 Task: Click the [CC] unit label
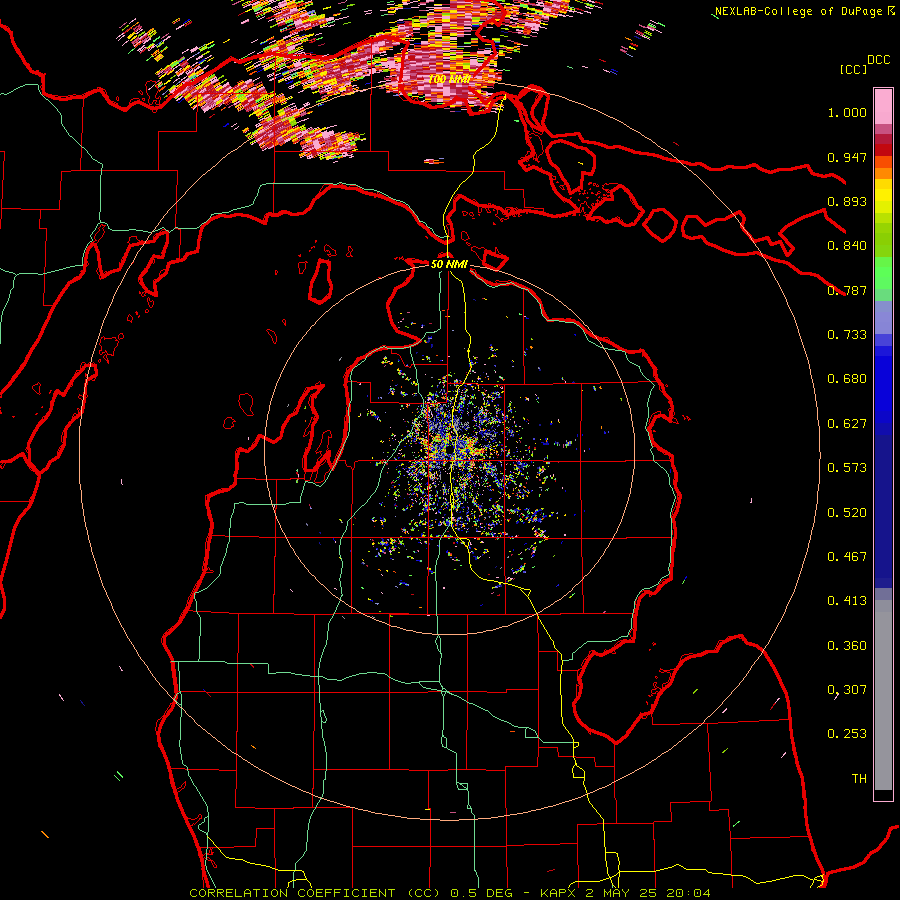[853, 69]
